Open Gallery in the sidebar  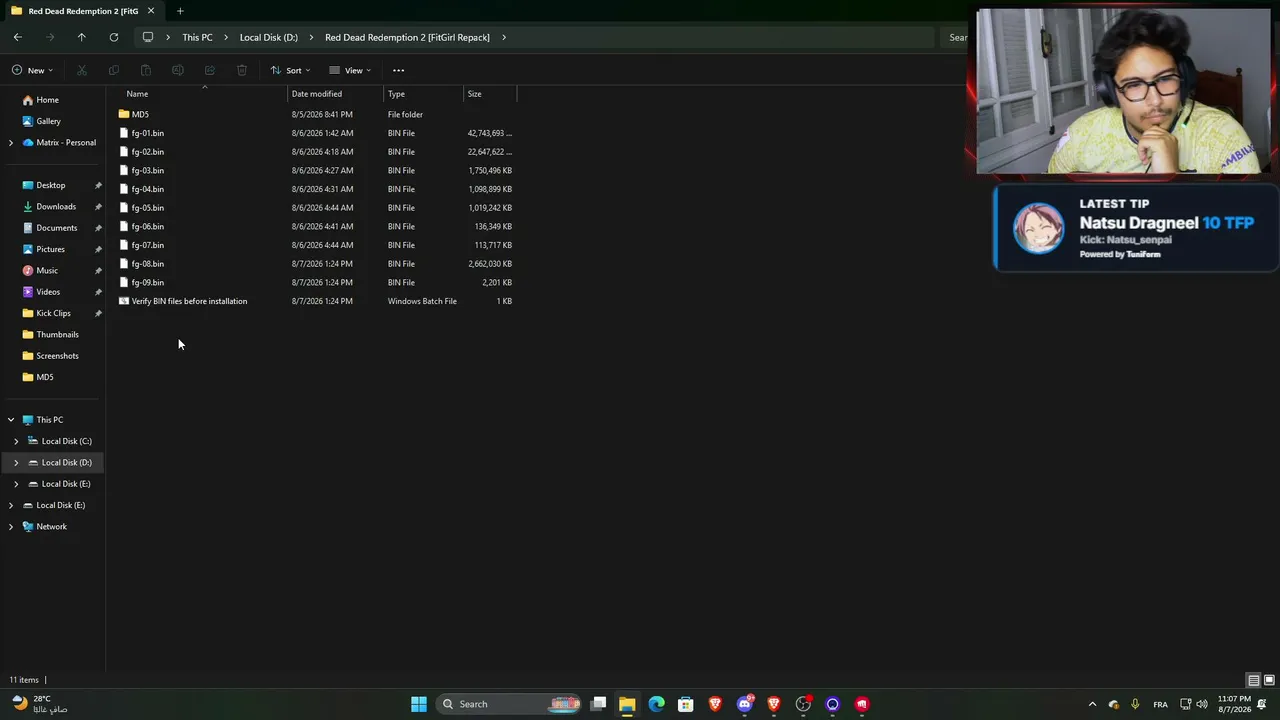click(x=48, y=121)
